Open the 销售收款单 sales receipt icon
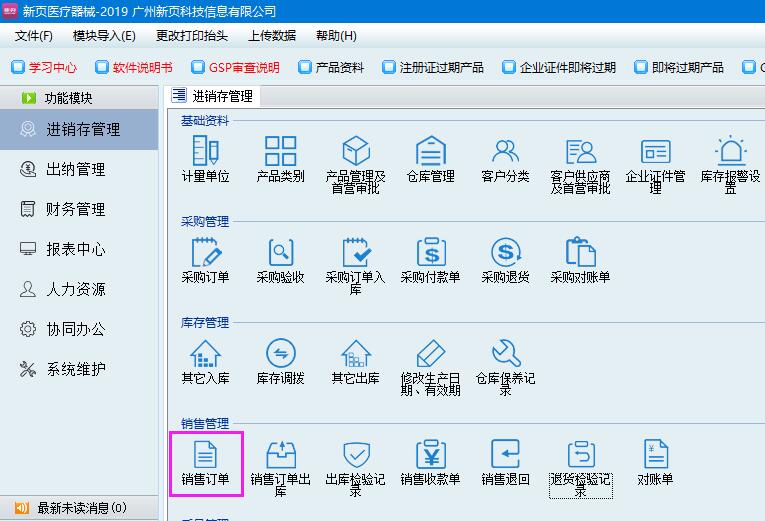765x521 pixels. tap(430, 461)
